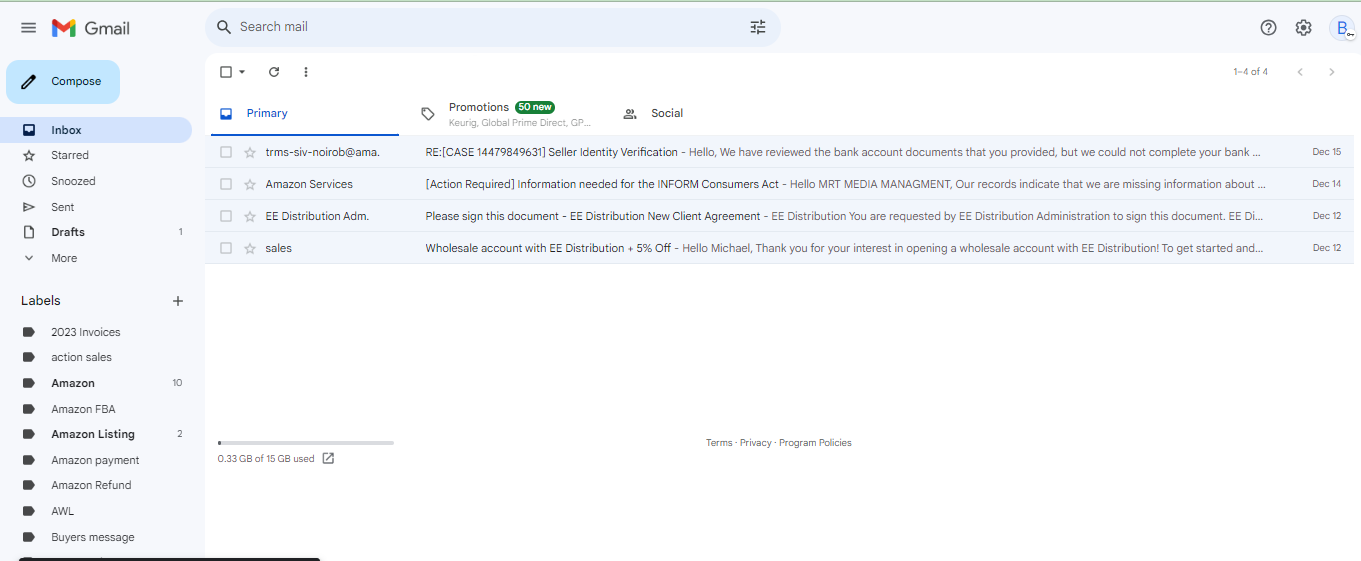This screenshot has width=1361, height=561.
Task: Star the Amazon Services email
Action: pos(250,184)
